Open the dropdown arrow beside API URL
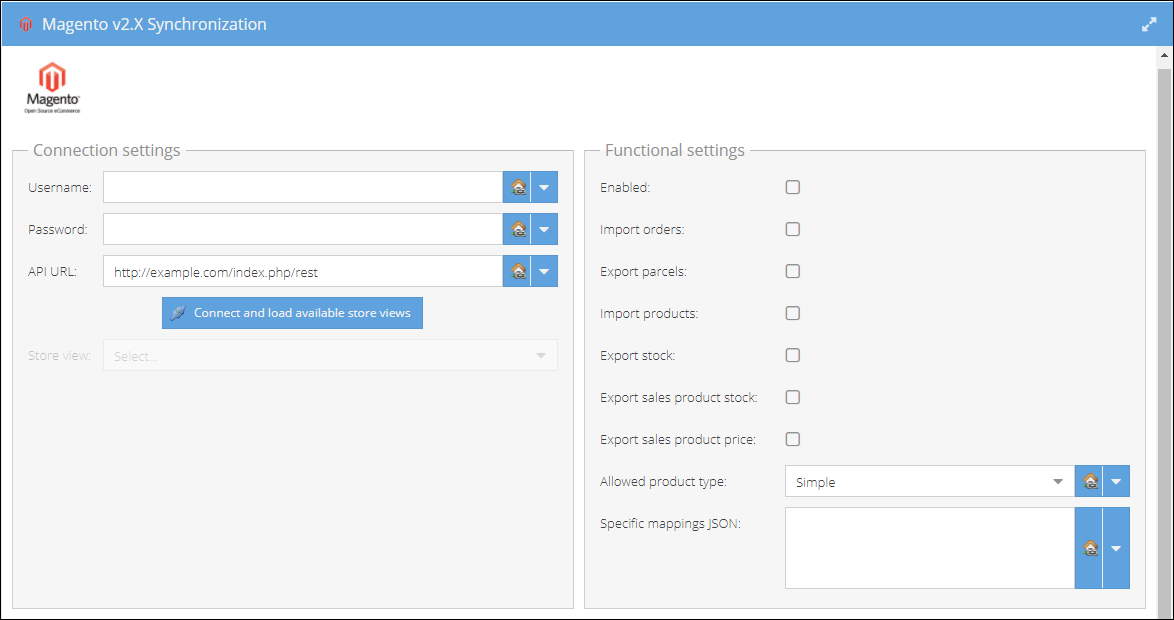This screenshot has height=620, width=1174. click(x=544, y=271)
